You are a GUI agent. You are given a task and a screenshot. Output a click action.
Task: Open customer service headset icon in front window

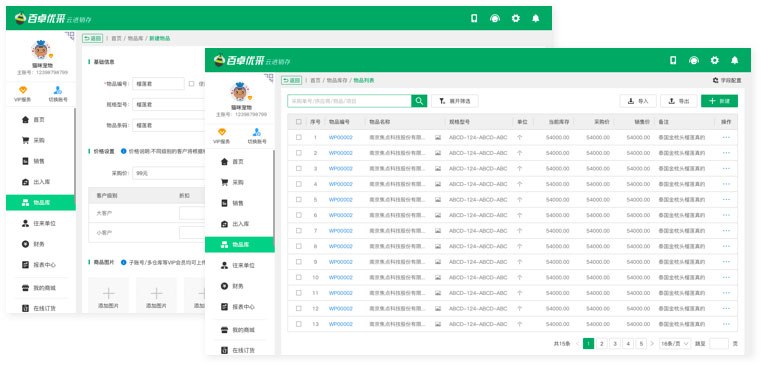click(694, 60)
